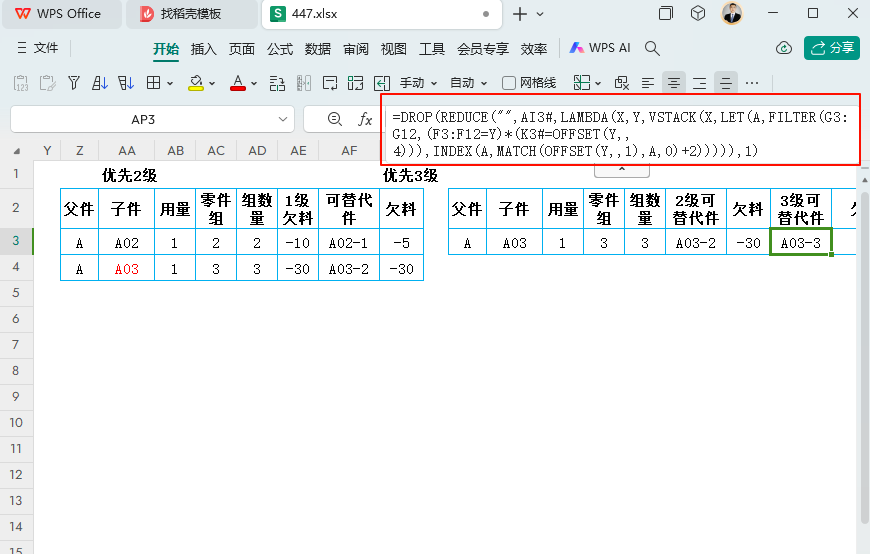
Task: Click the paste format clipboard icon
Action: click(47, 83)
